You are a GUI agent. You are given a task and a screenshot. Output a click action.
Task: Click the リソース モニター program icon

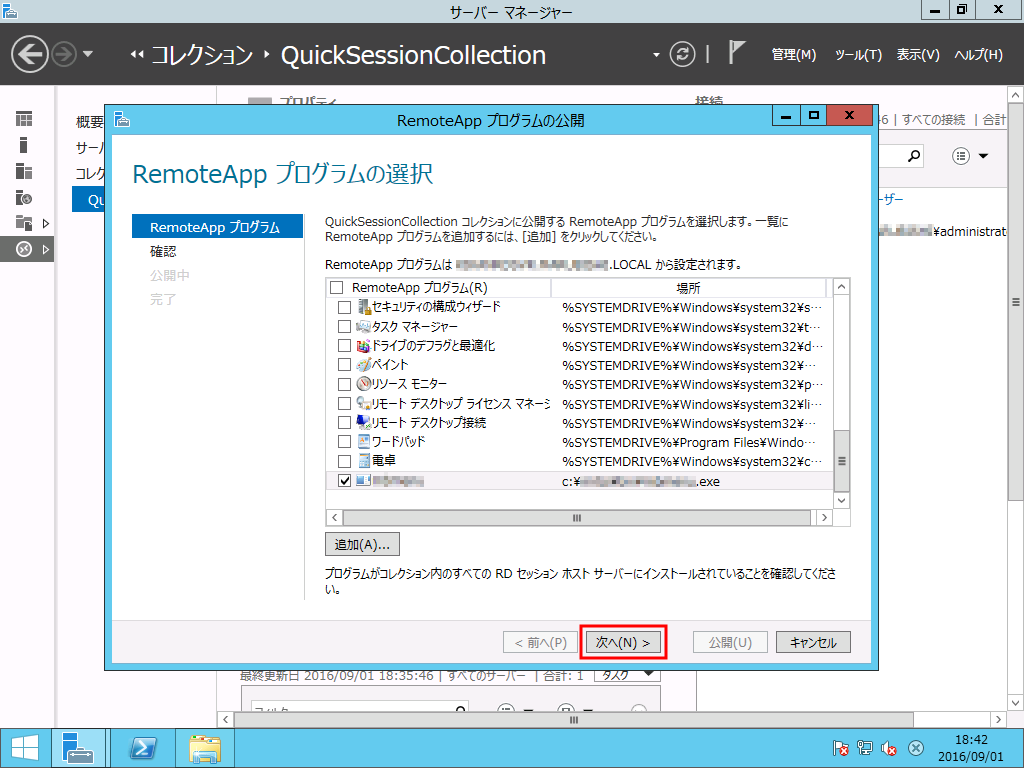[x=364, y=384]
